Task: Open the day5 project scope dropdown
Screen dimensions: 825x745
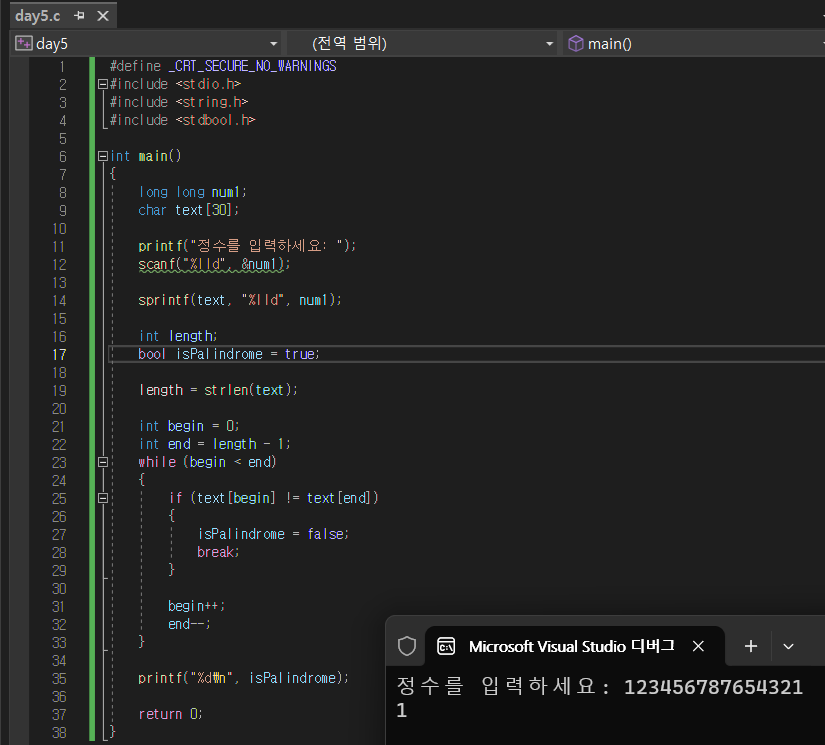Action: coord(274,44)
